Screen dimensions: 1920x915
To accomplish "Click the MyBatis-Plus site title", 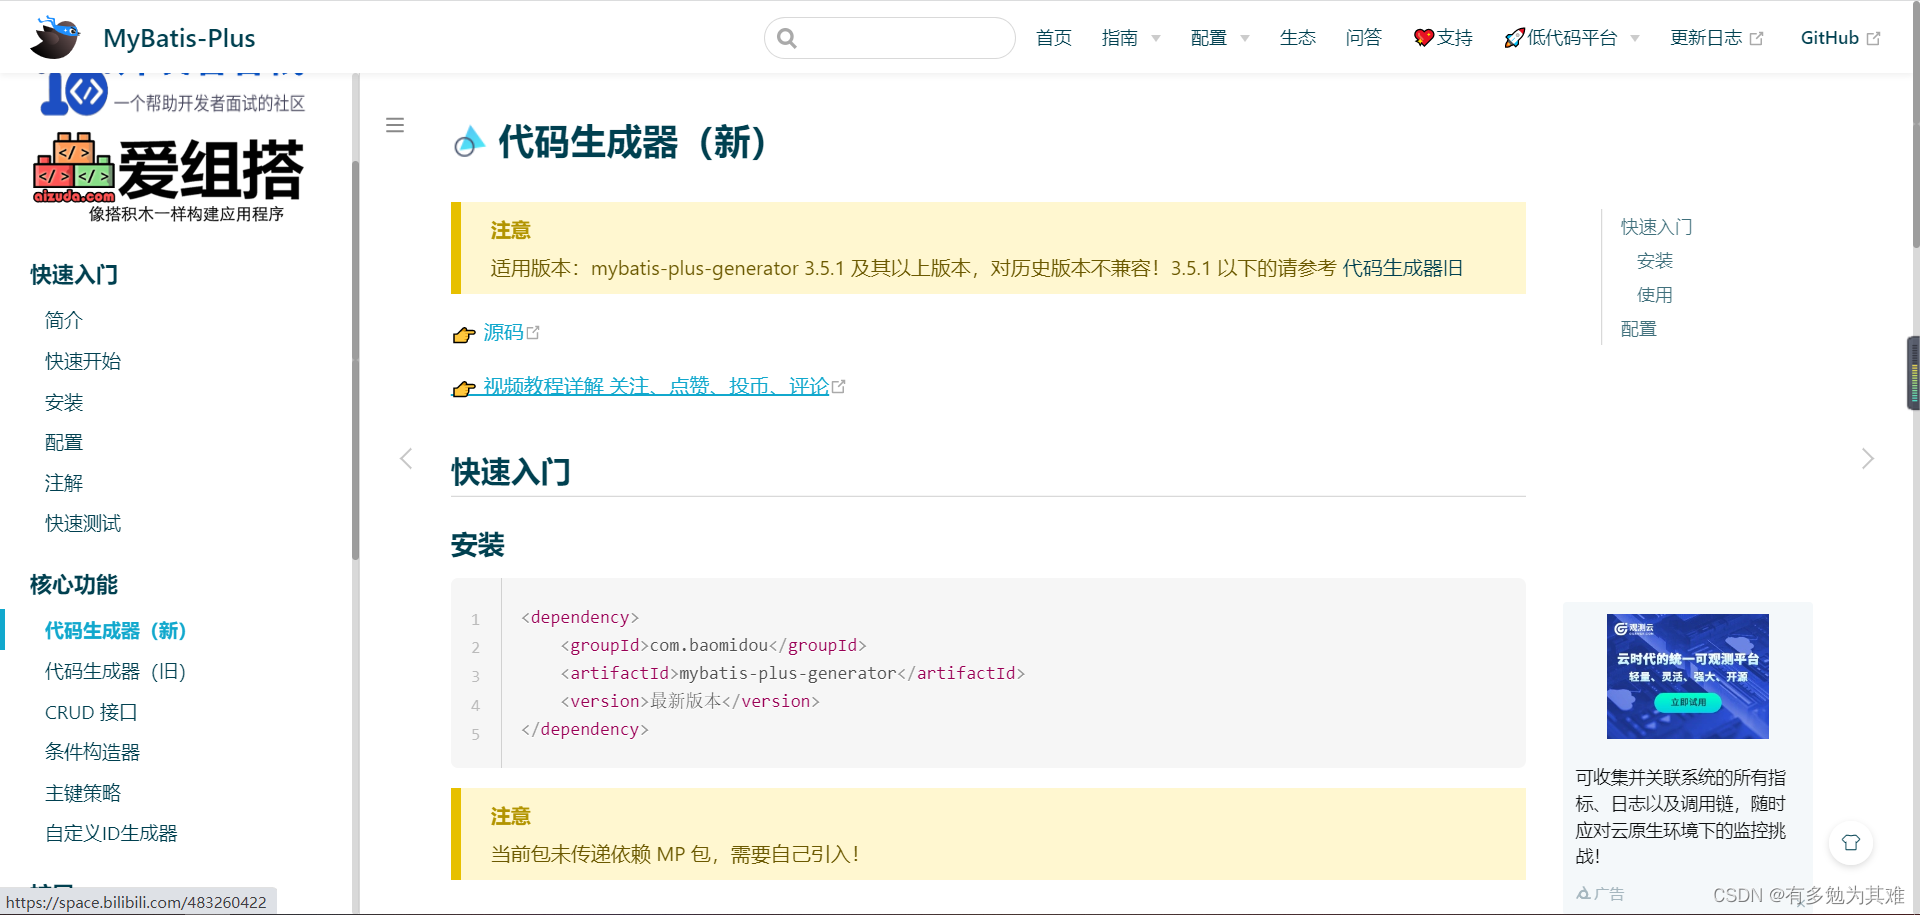I will coord(179,38).
